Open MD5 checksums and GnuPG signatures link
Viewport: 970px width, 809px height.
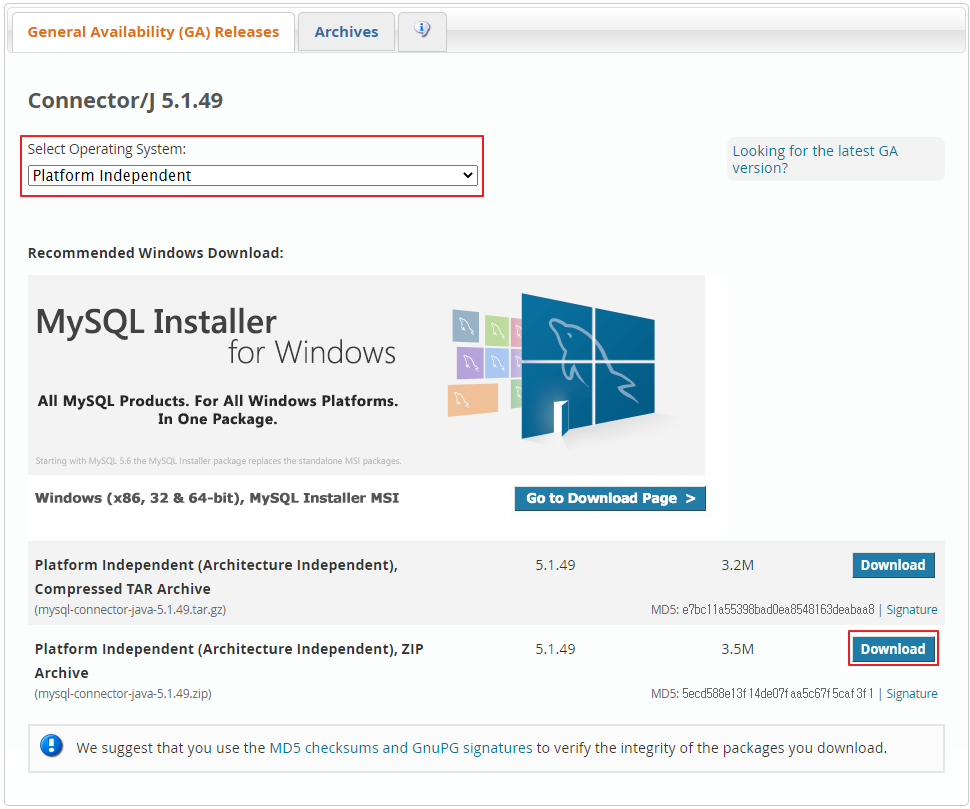401,748
